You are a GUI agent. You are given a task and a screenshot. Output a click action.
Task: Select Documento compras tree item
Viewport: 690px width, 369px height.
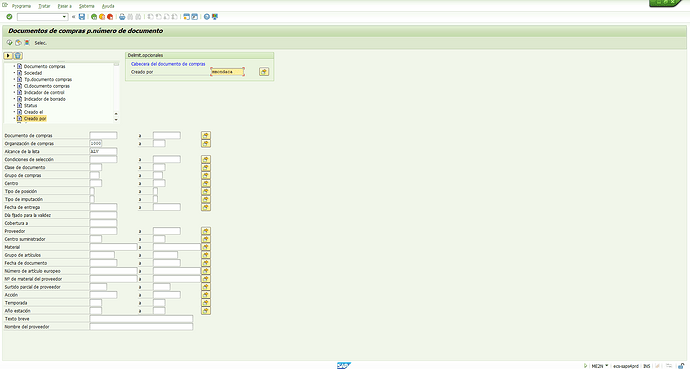44,66
